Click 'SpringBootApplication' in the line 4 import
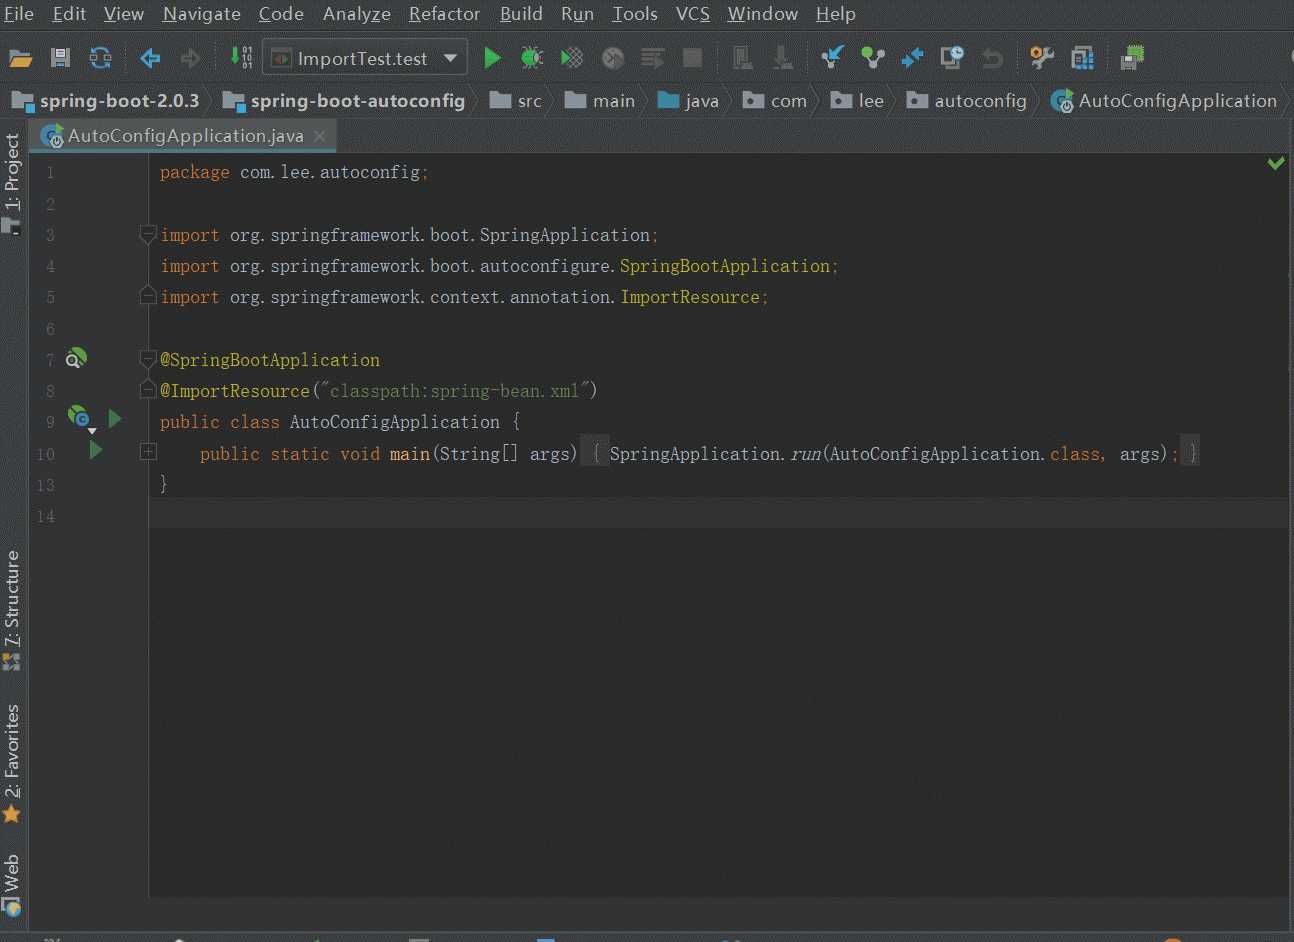The image size is (1294, 942). pos(725,266)
